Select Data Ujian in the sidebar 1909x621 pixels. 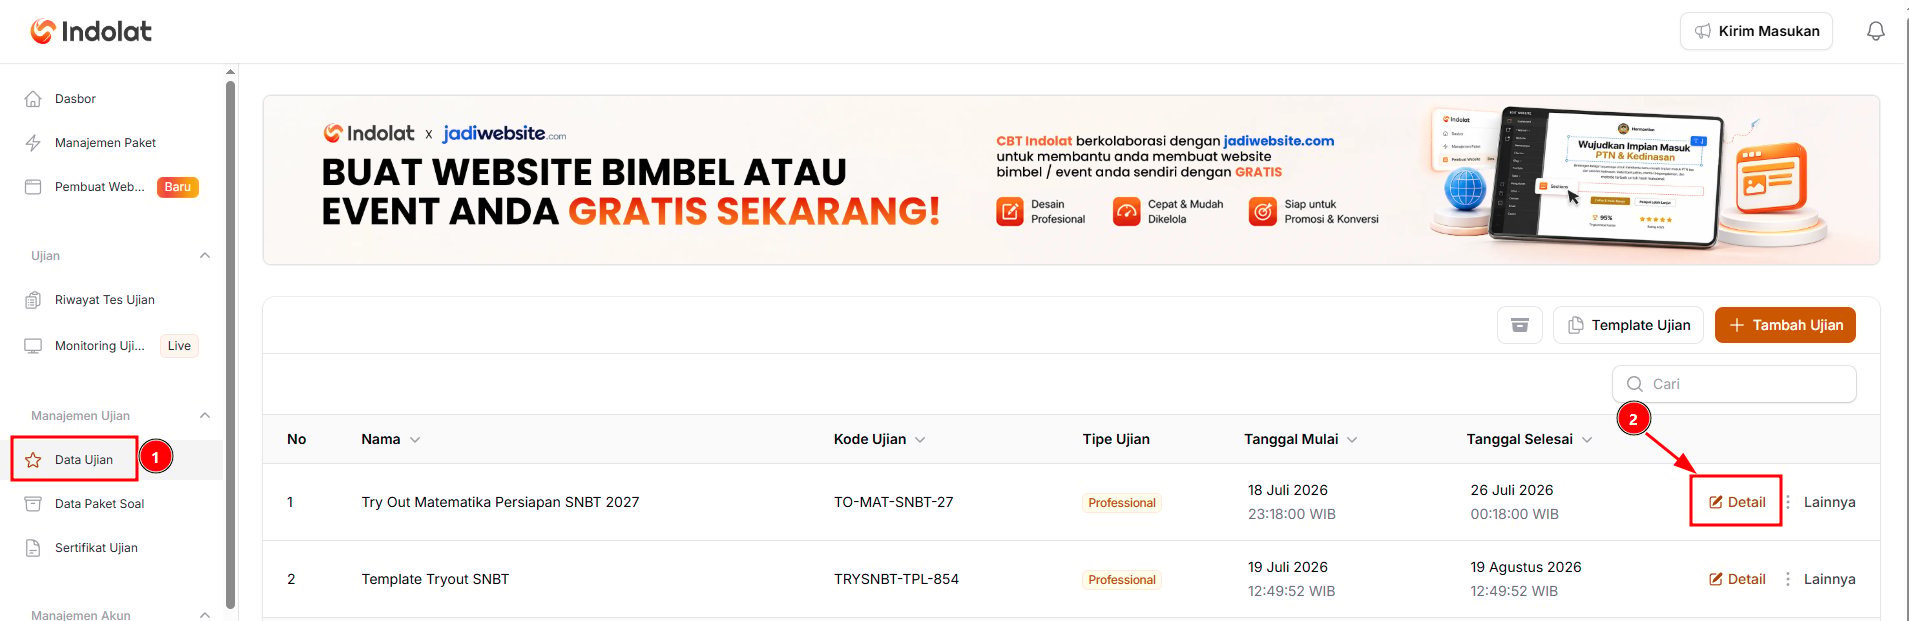tap(84, 460)
